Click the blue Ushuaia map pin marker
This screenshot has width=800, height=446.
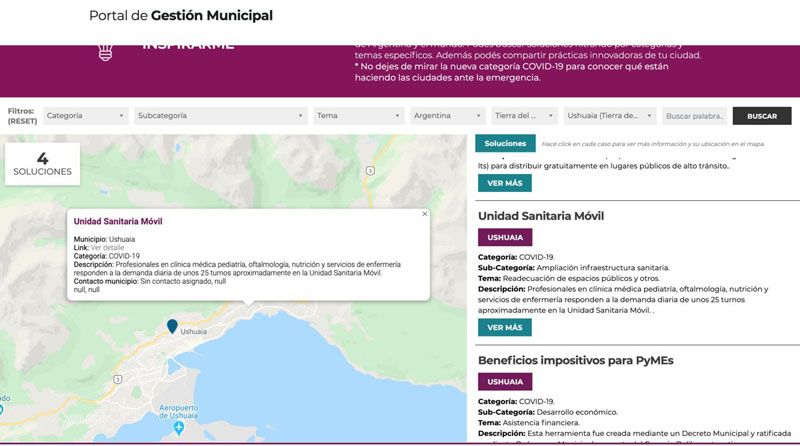[x=172, y=326]
